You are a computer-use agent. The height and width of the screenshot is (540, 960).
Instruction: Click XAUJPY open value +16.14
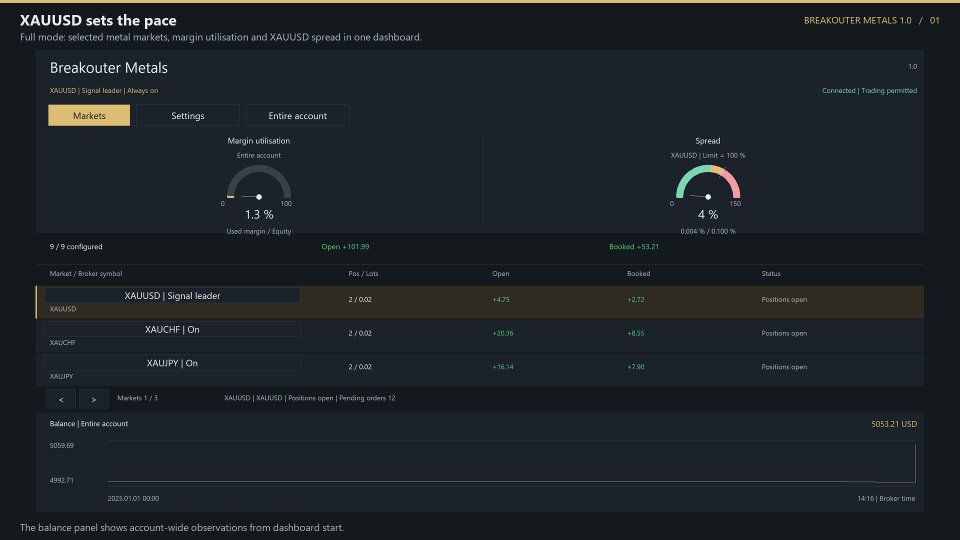pyautogui.click(x=503, y=367)
